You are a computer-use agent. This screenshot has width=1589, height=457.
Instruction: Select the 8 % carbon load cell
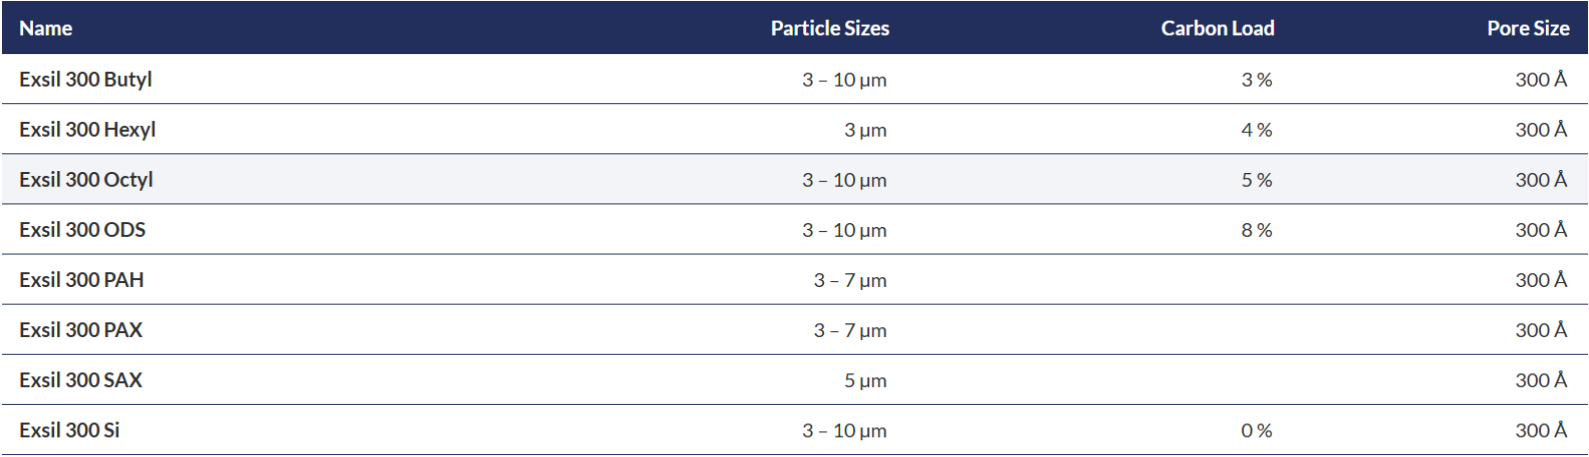tap(1256, 230)
